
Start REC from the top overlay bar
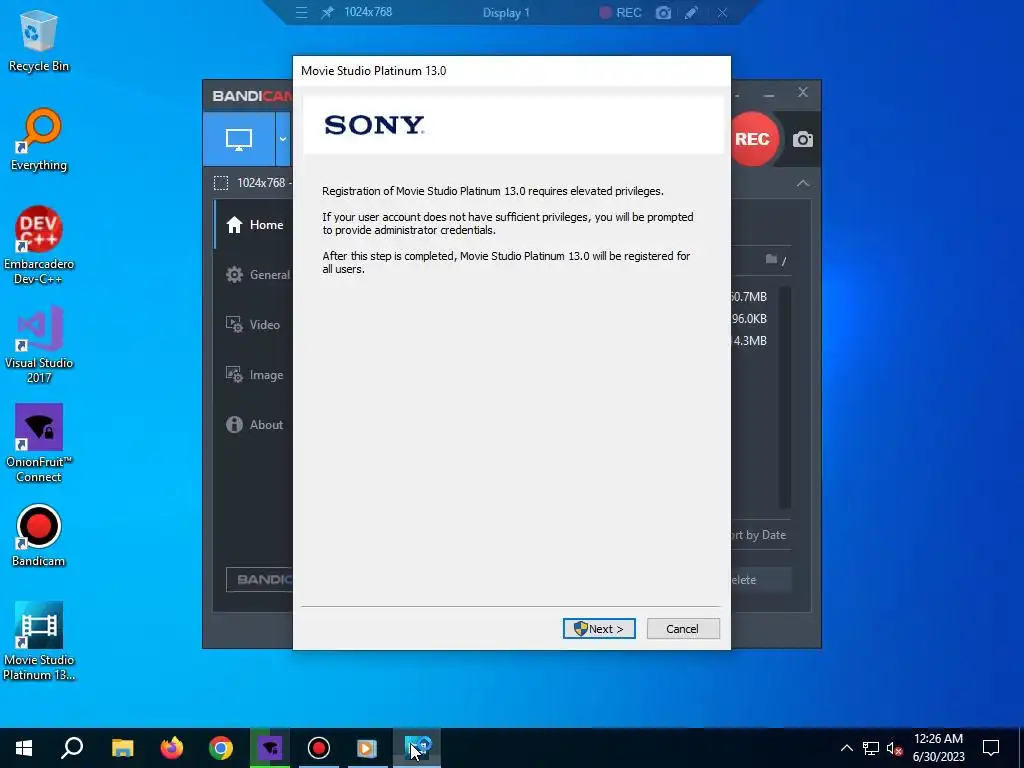pos(621,12)
